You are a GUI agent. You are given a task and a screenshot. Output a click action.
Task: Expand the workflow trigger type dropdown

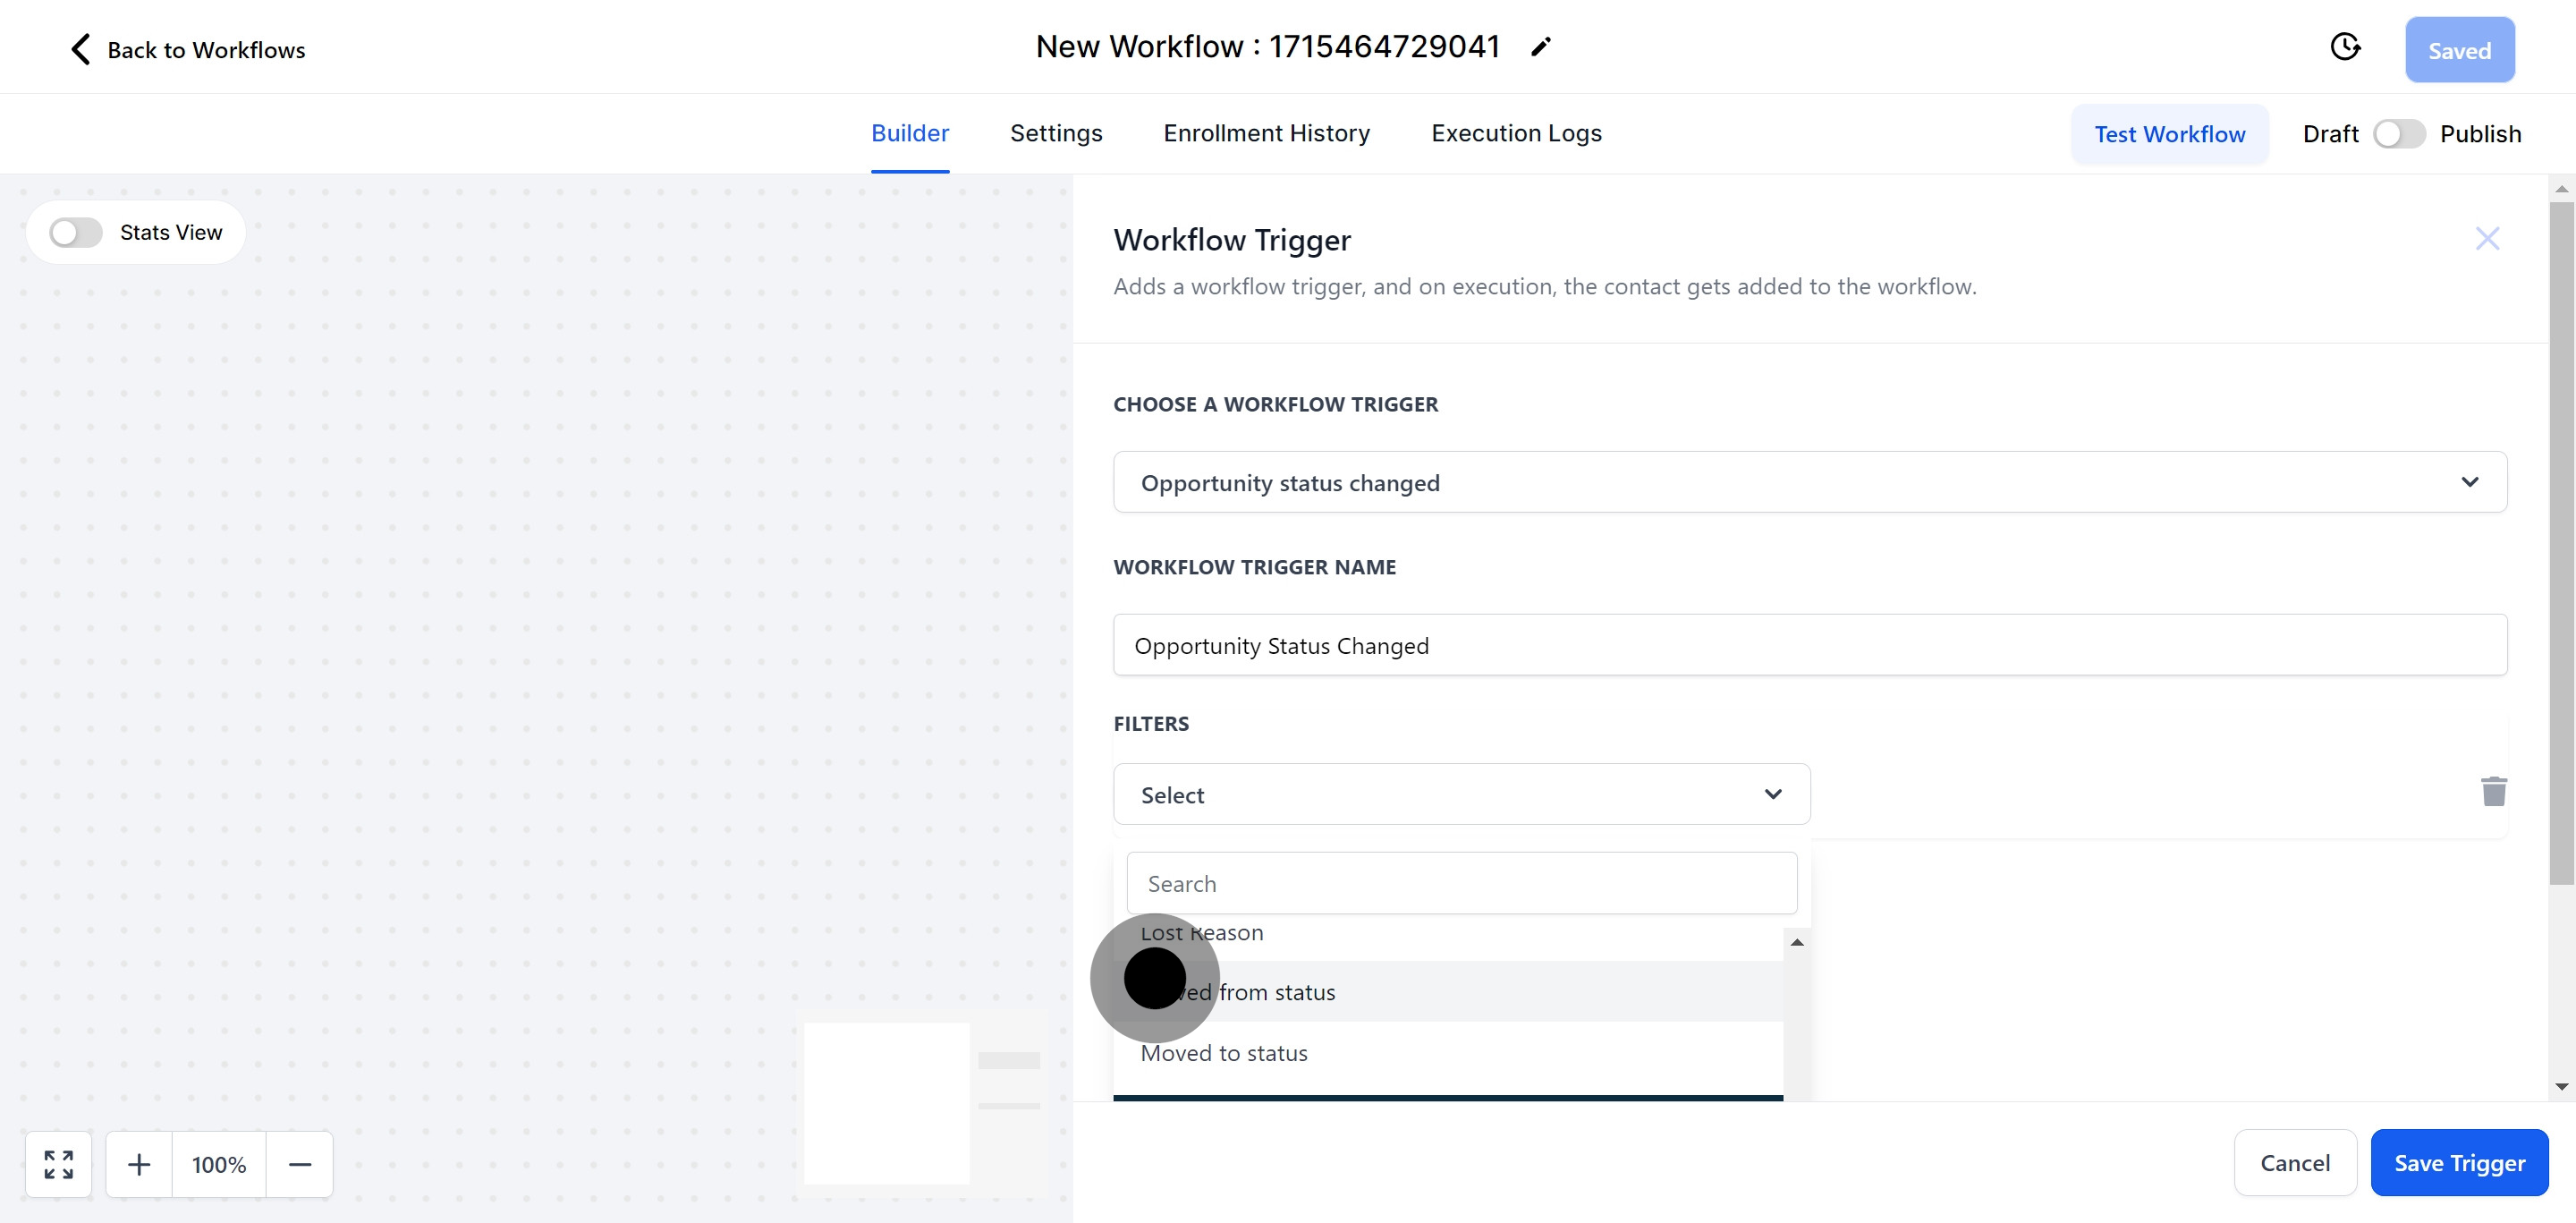click(x=2468, y=482)
